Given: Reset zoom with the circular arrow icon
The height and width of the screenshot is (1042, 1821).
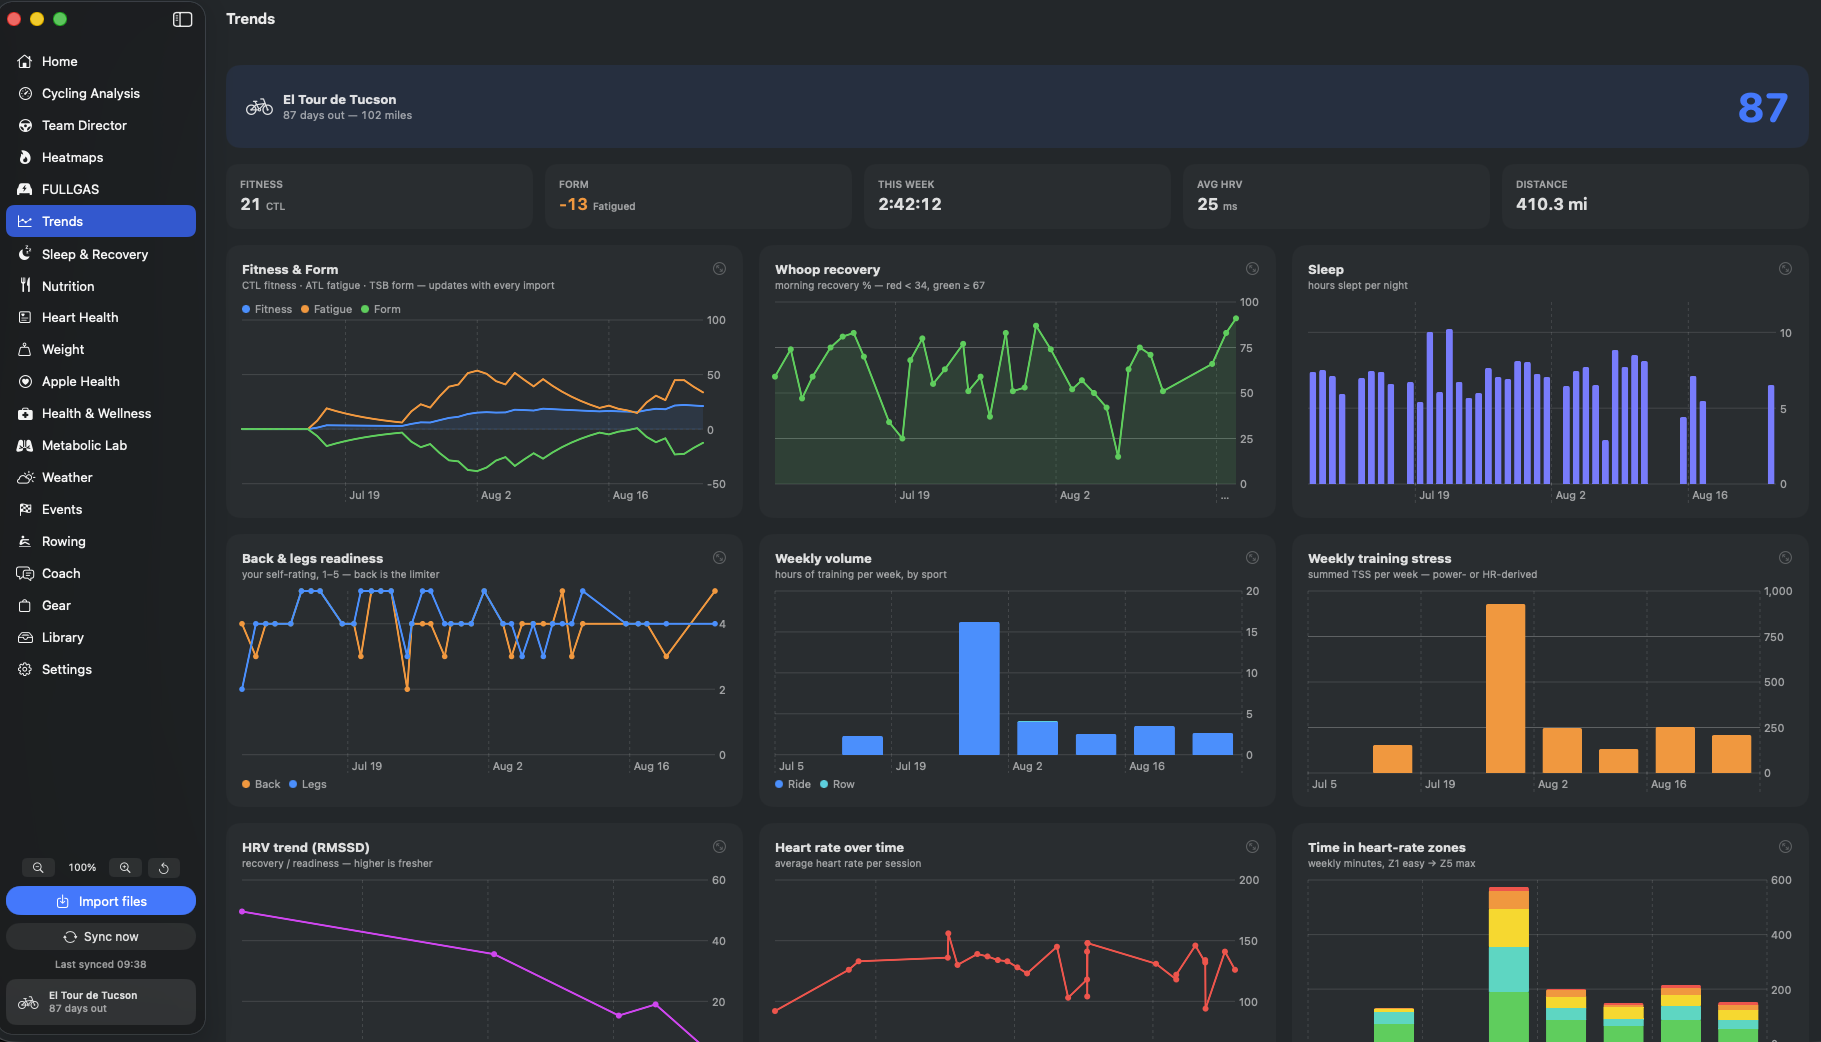Looking at the screenshot, I should (164, 867).
